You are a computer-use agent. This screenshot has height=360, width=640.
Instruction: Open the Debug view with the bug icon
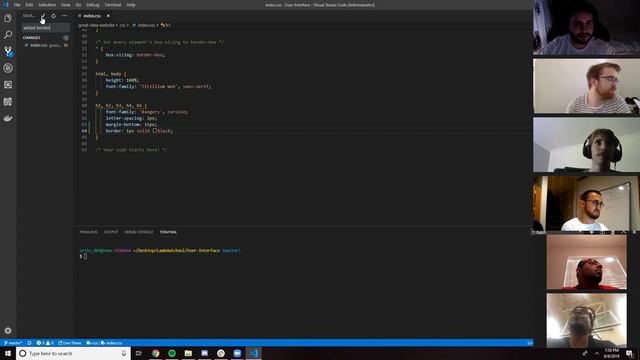pyautogui.click(x=8, y=68)
